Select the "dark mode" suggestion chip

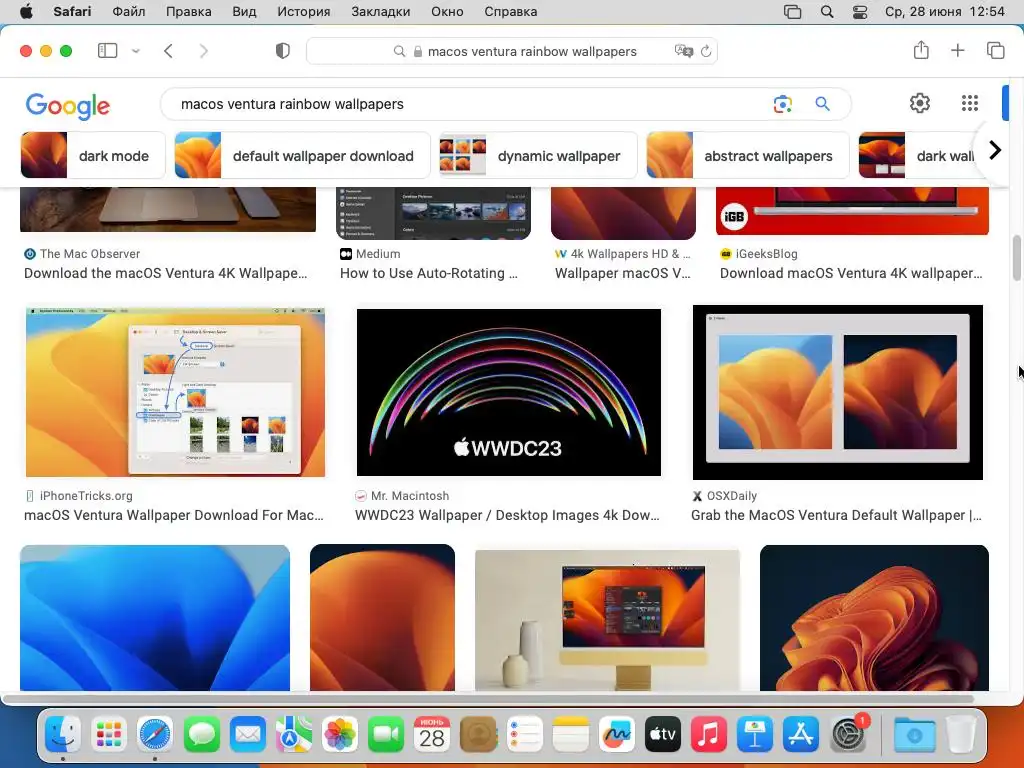pyautogui.click(x=93, y=155)
